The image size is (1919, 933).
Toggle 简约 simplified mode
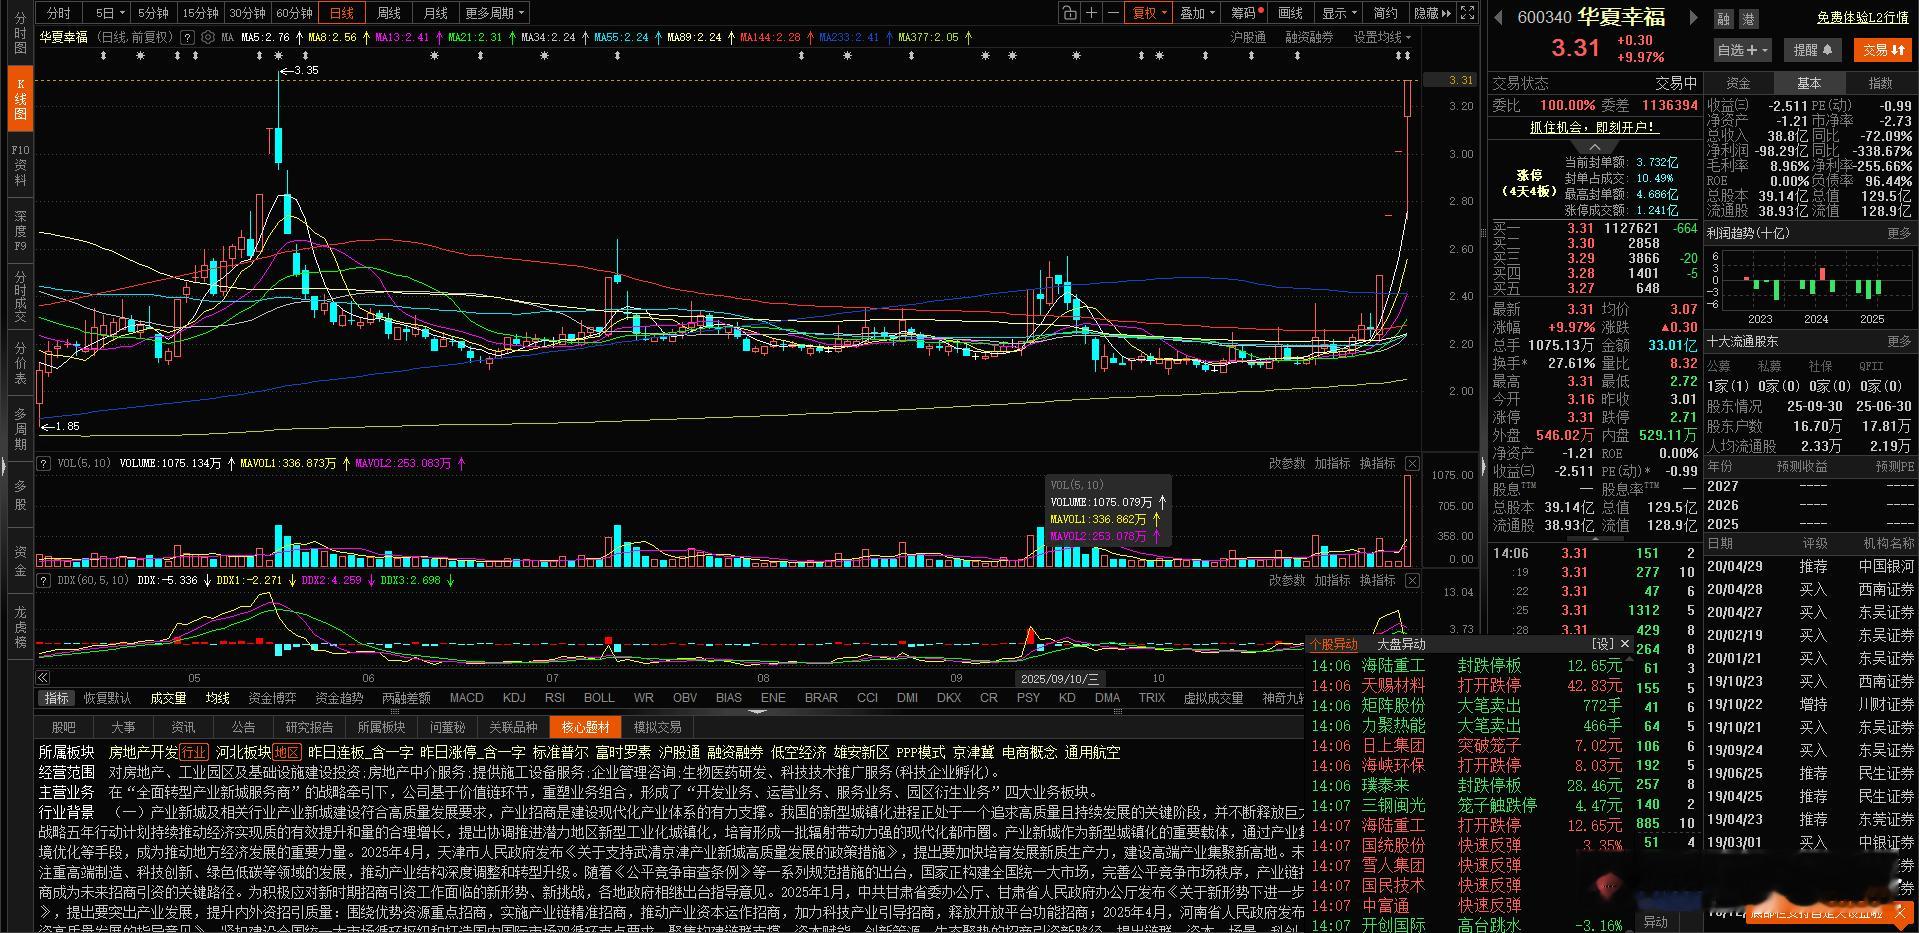(1385, 13)
